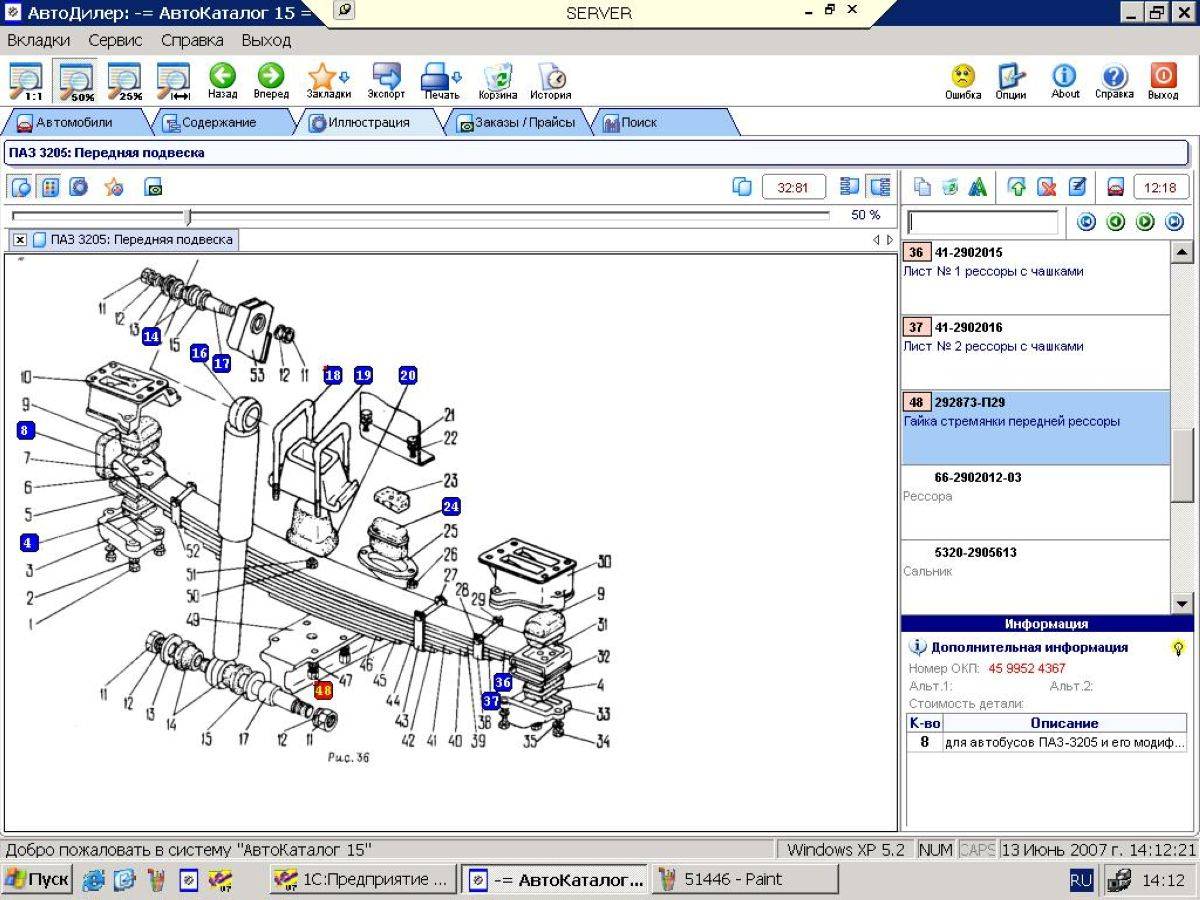
Task: Toggle the parts list left layout button
Action: 850,187
